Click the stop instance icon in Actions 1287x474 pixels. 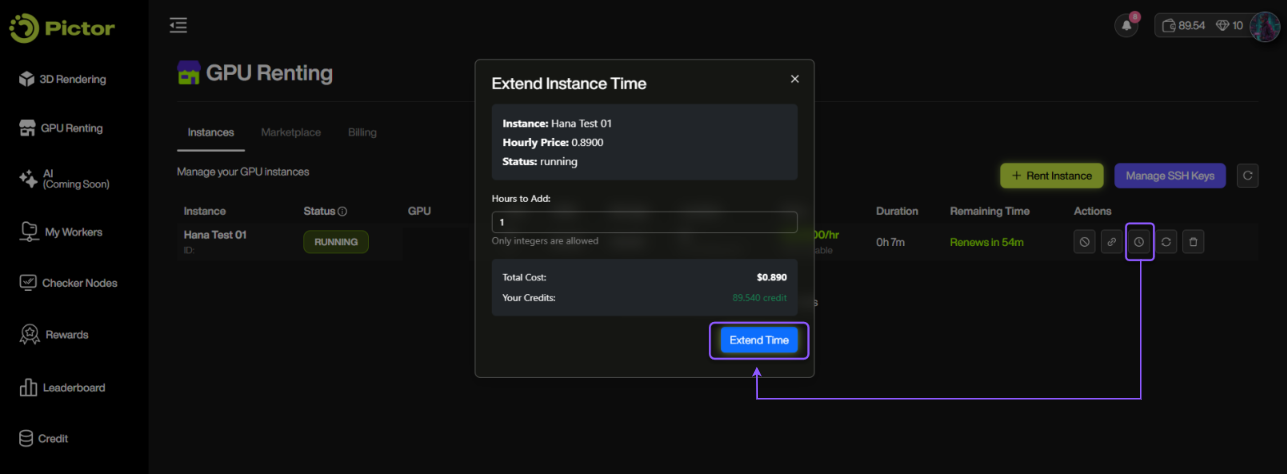(x=1083, y=242)
